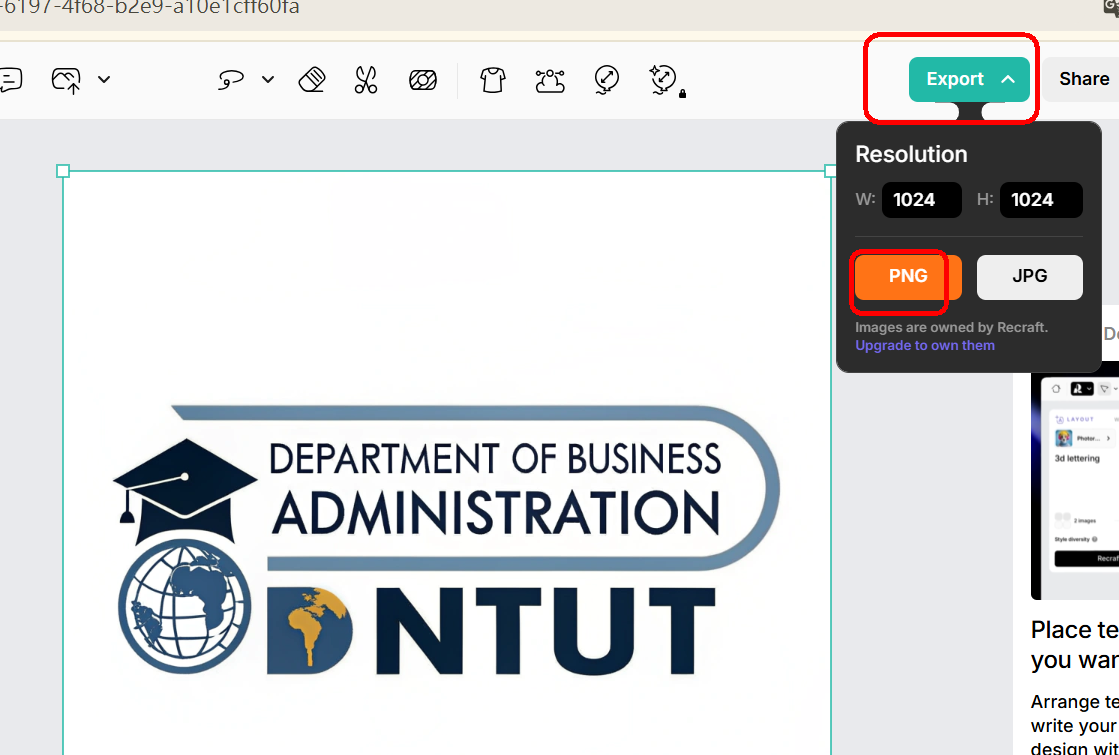The width and height of the screenshot is (1119, 755).
Task: Click the chat comment icon in toolbar
Action: point(10,79)
